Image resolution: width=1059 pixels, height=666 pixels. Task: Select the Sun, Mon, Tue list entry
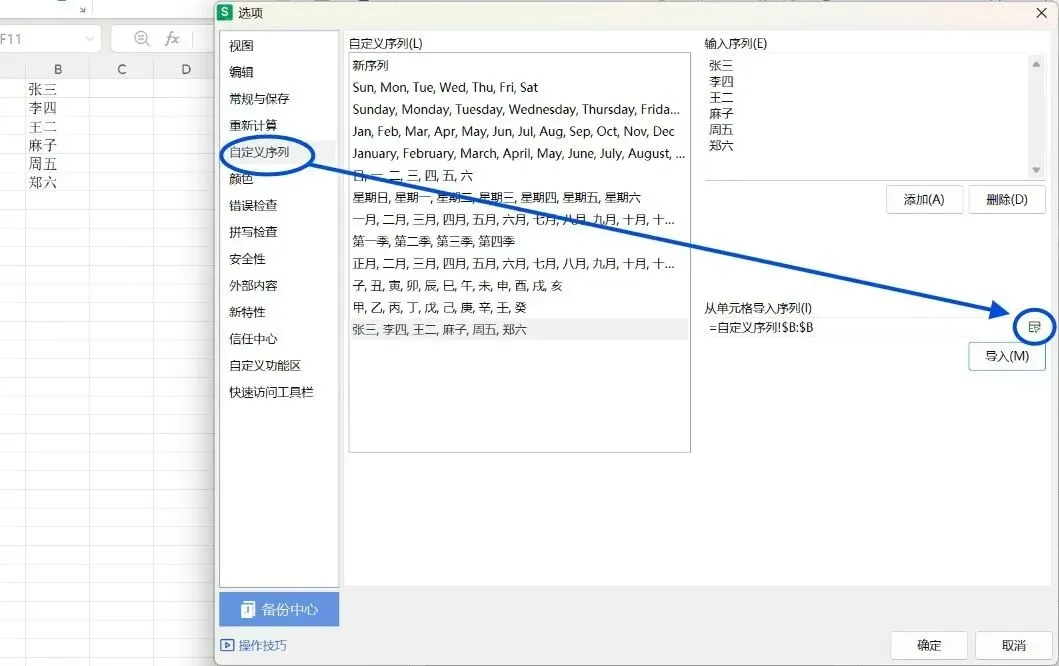pyautogui.click(x=519, y=87)
